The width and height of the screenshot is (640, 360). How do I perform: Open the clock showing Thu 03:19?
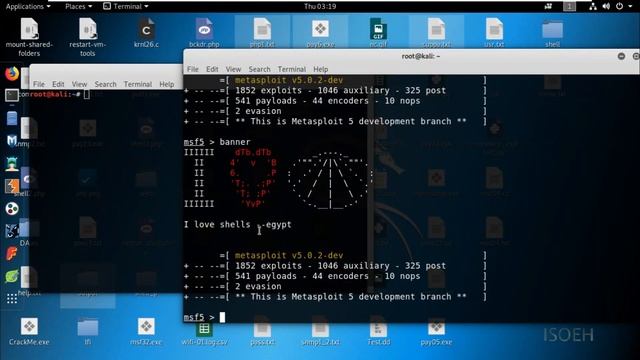click(x=320, y=6)
